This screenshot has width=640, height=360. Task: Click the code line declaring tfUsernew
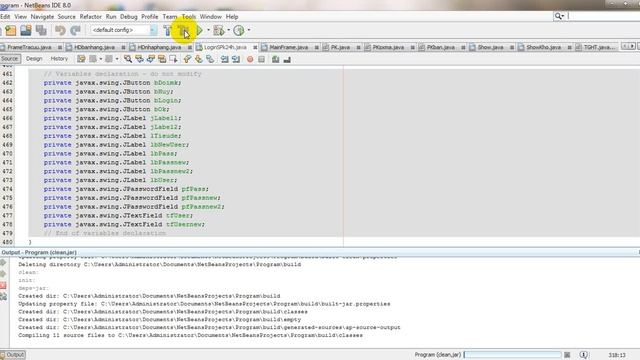[124, 224]
